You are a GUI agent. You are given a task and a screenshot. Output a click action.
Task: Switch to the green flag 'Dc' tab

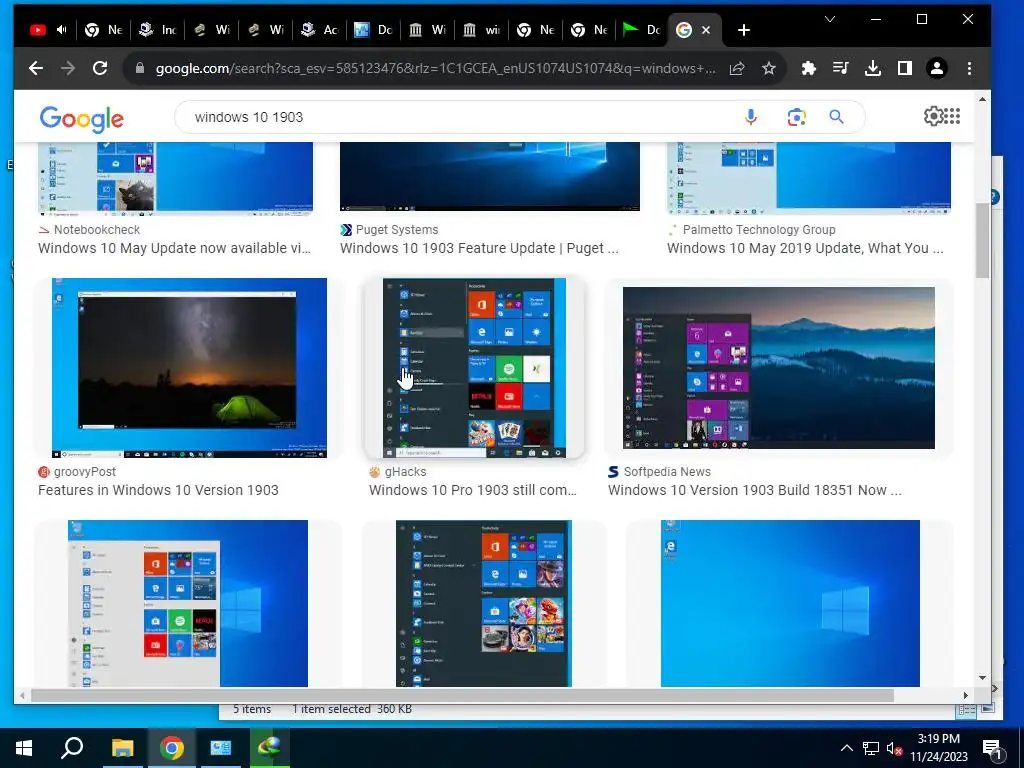[x=641, y=29]
